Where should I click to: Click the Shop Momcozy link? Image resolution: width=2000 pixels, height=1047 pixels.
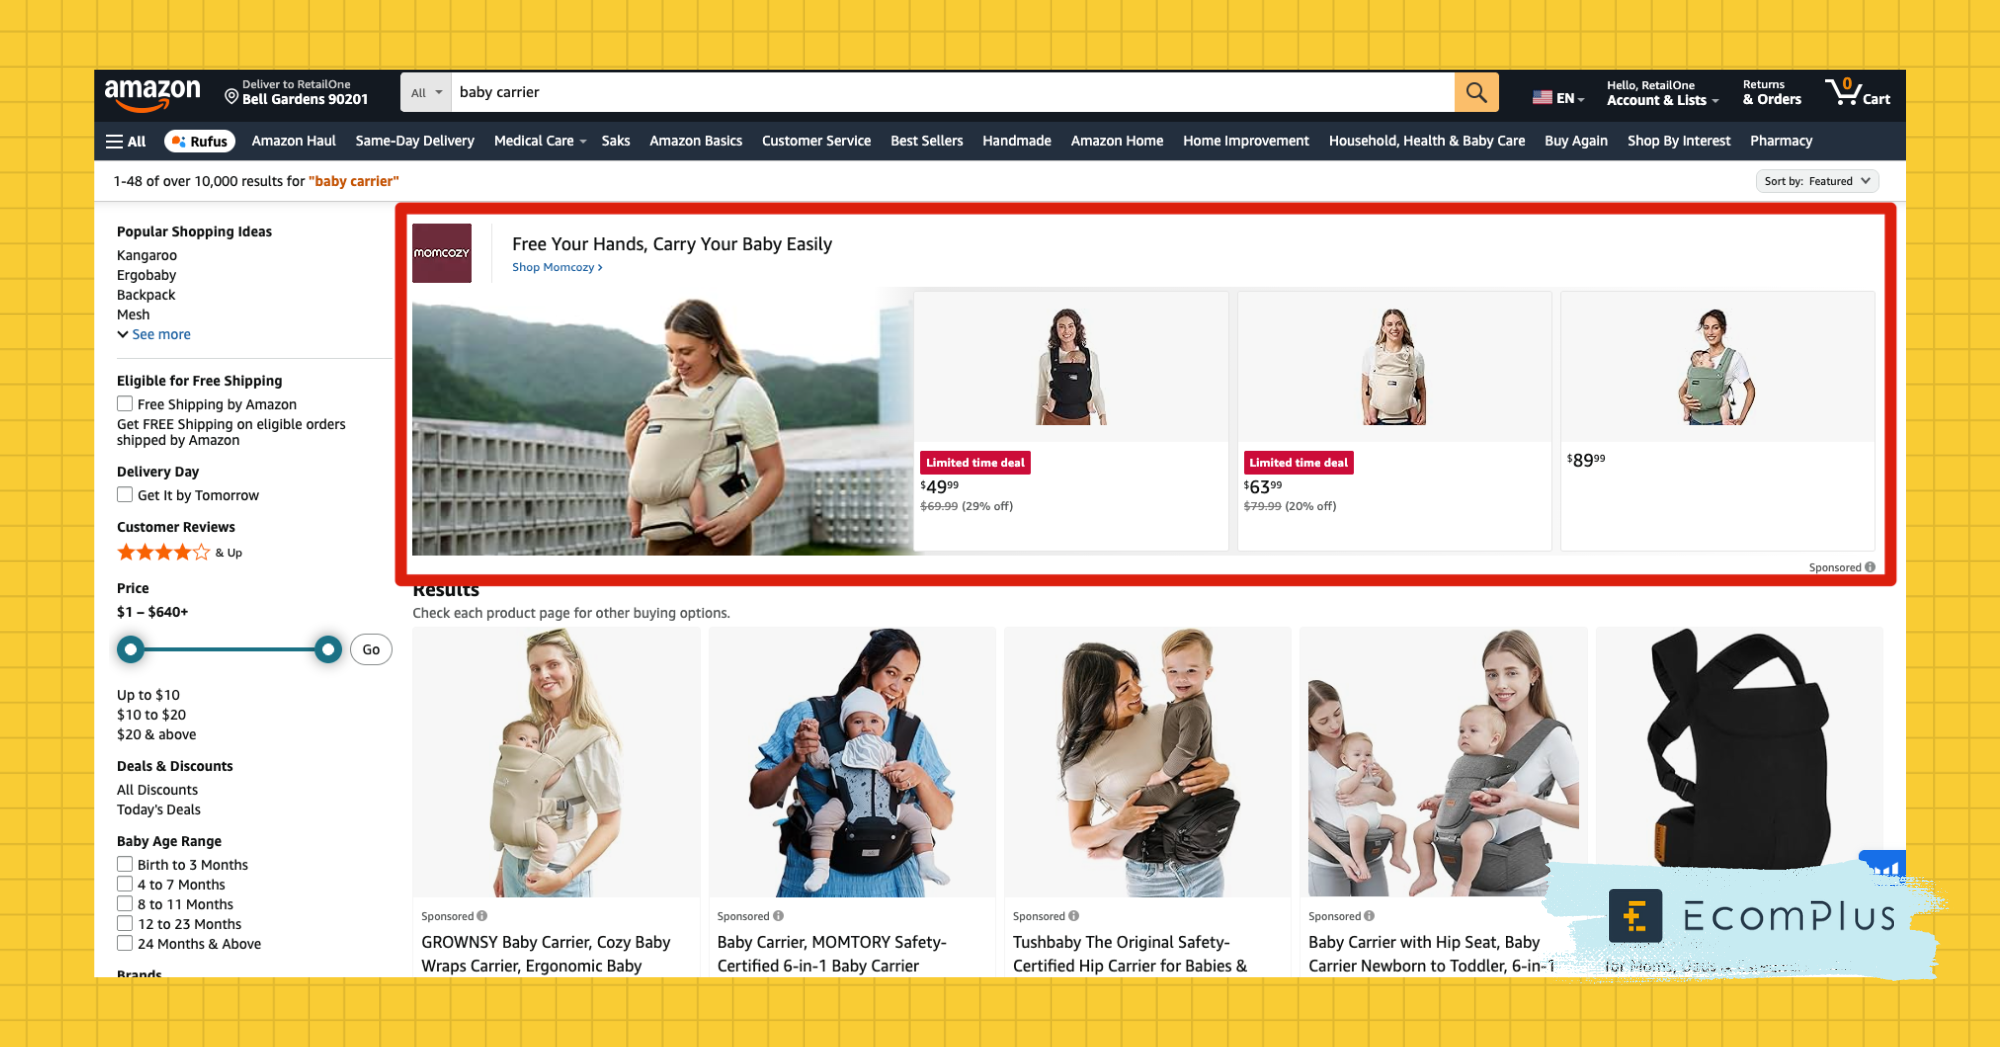pos(556,267)
